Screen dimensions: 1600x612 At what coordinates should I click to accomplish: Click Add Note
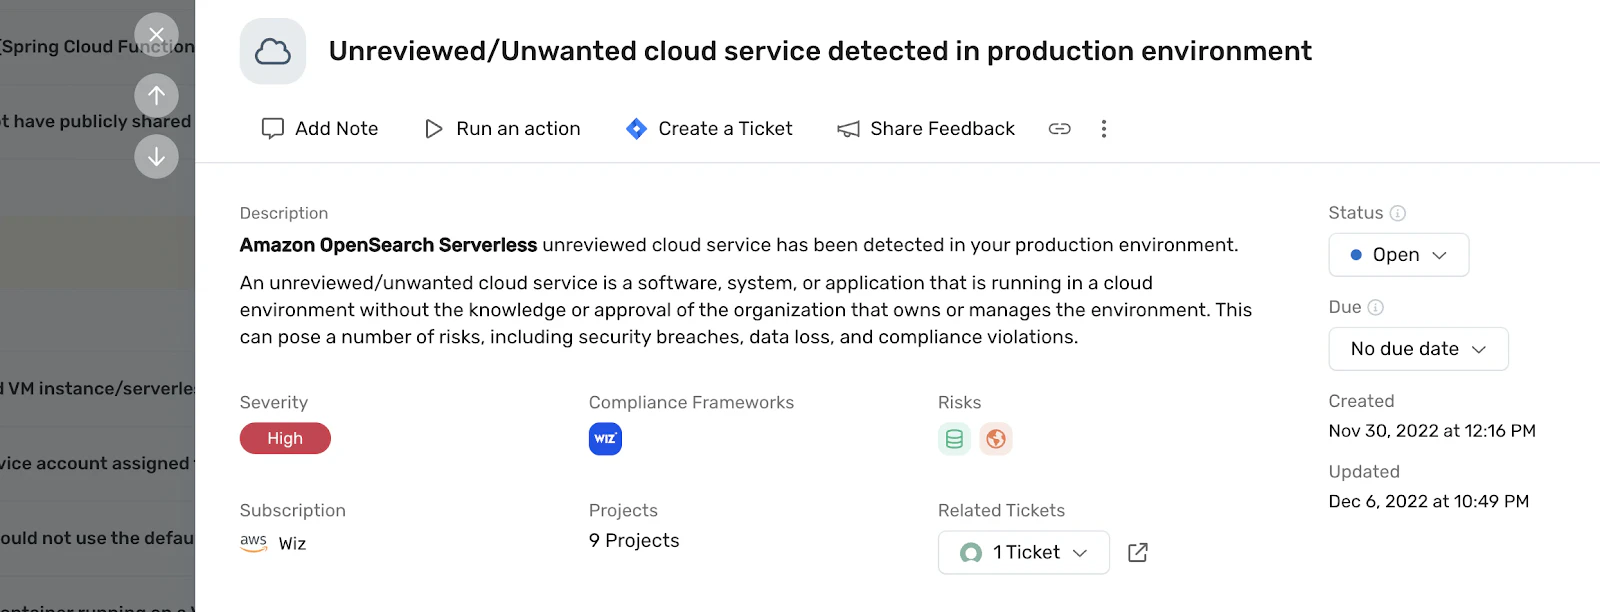[x=320, y=129]
